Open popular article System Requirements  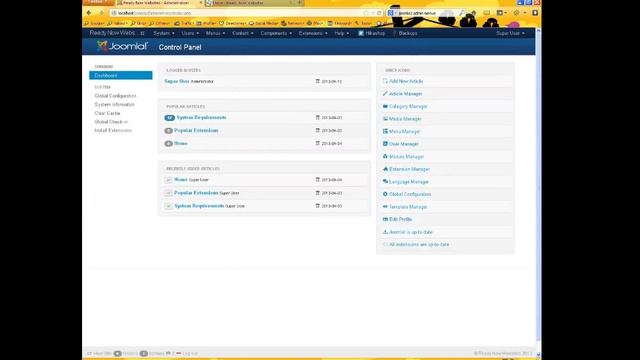(x=201, y=118)
